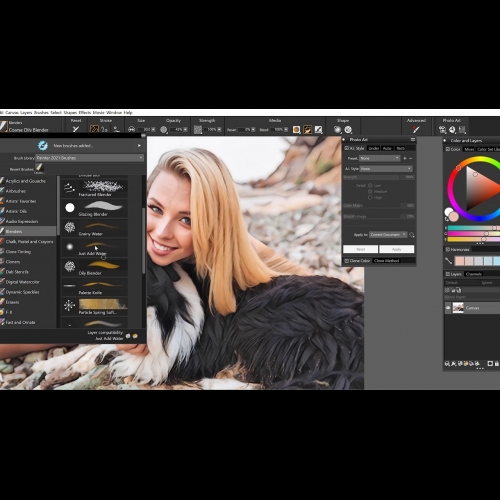Screen dimensions: 500x500
Task: Collapse the Color and Layers panel arrow
Action: pyautogui.click(x=445, y=140)
